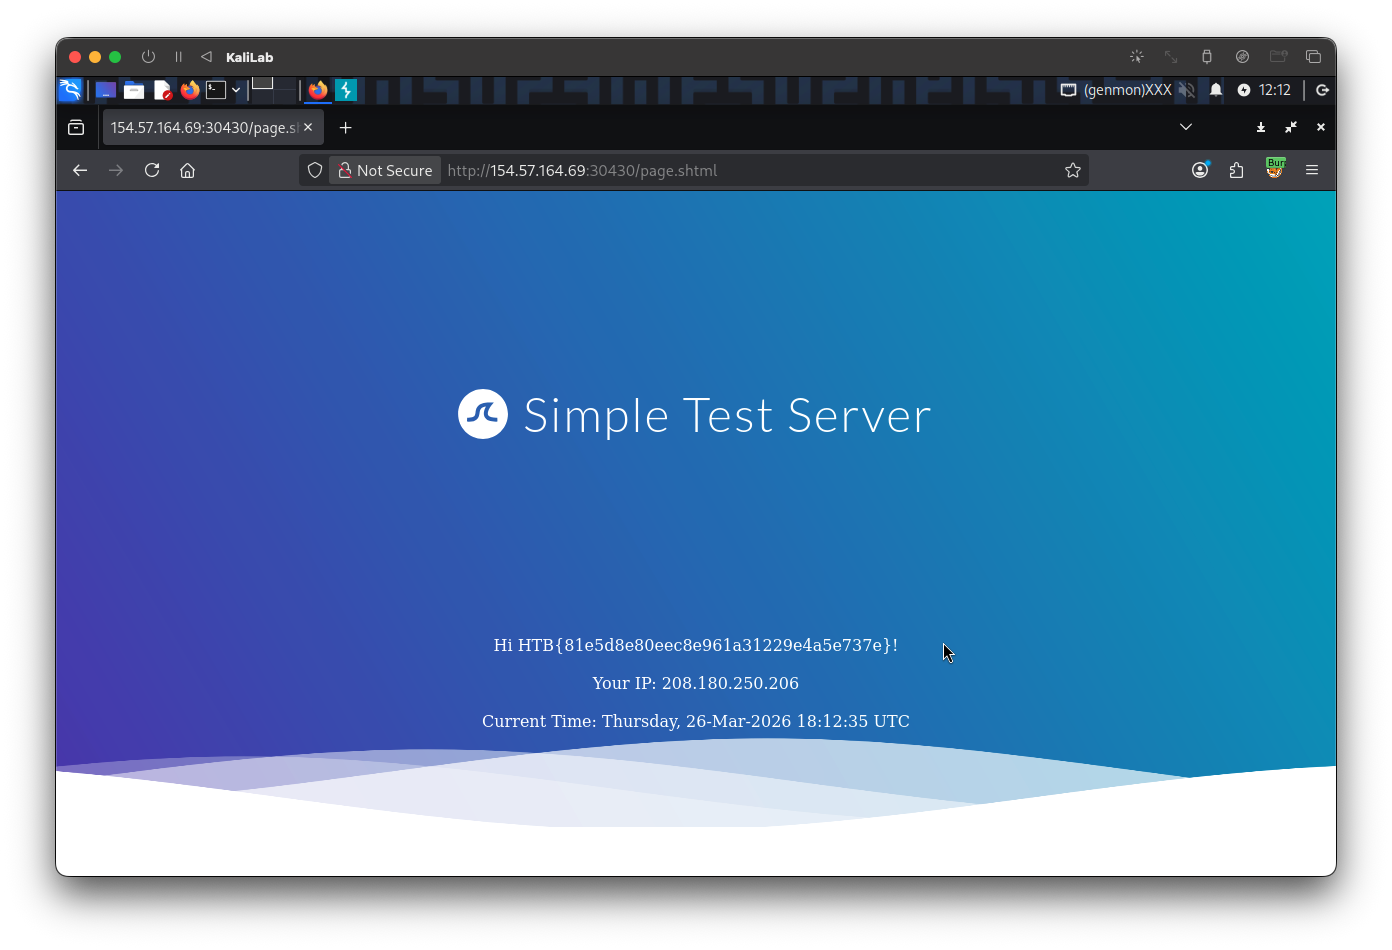This screenshot has height=950, width=1392.
Task: Pause the KaliLab virtual machine
Action: [178, 57]
